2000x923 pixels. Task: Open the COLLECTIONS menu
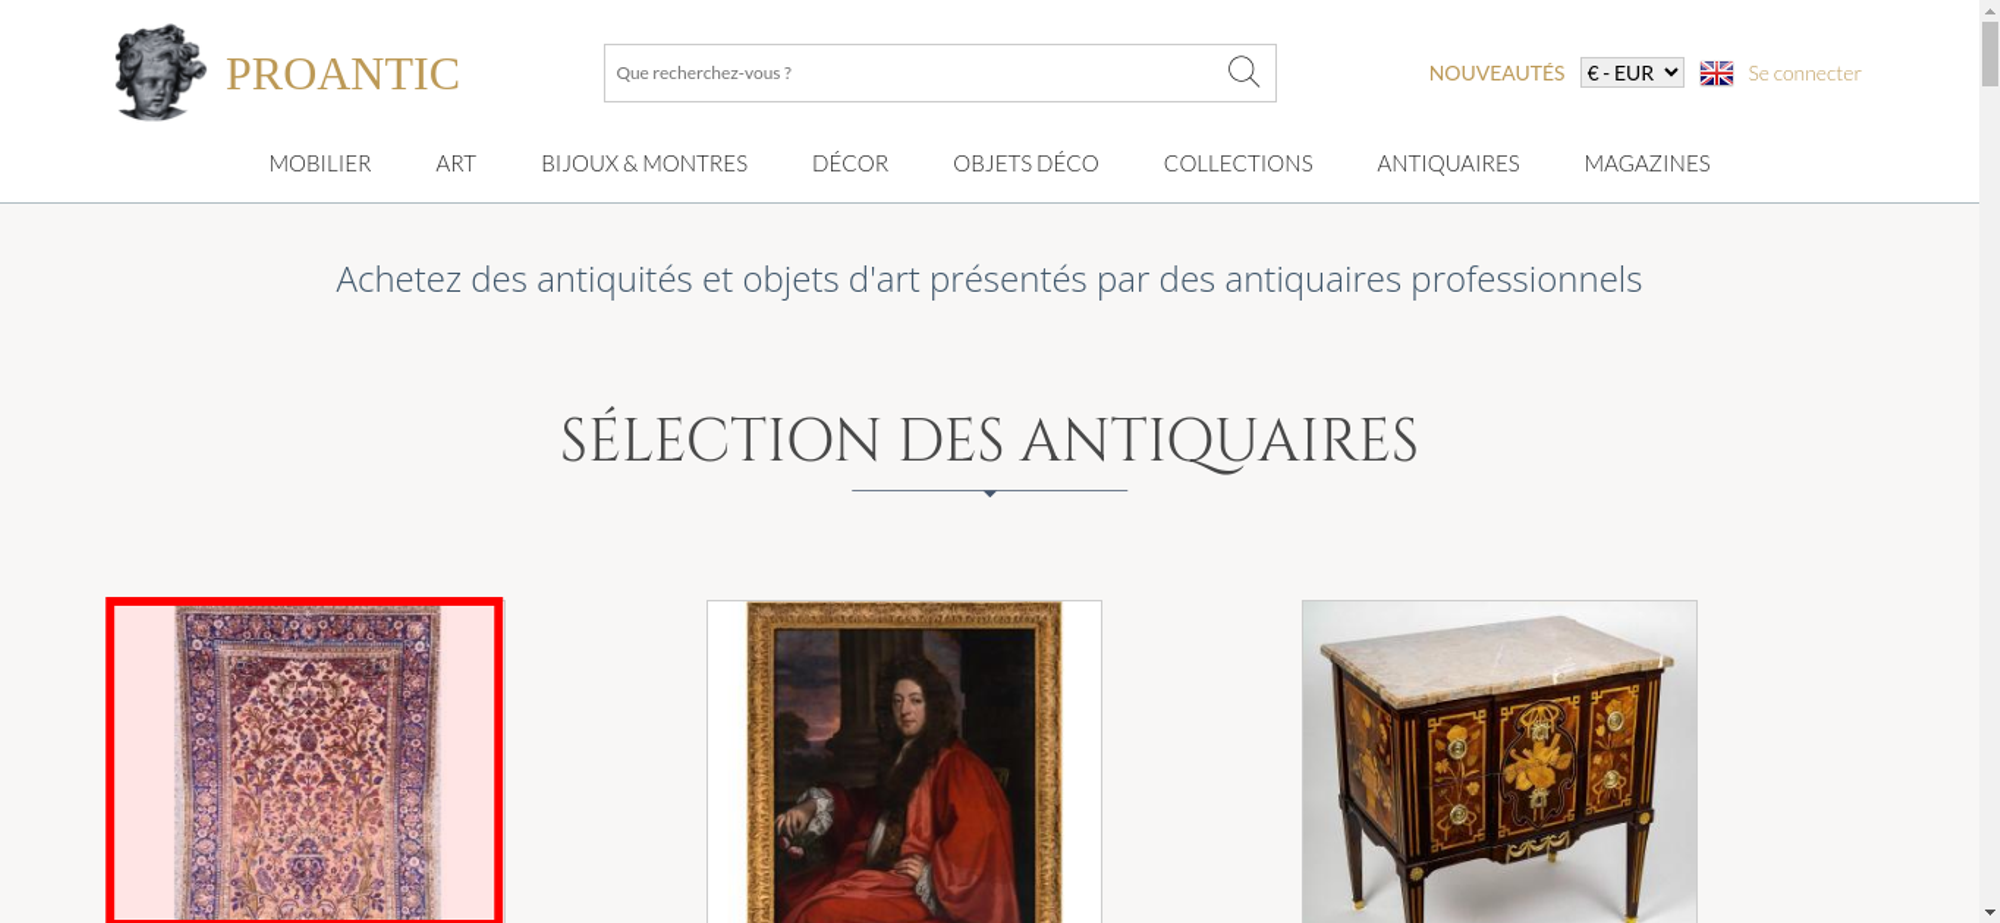tap(1238, 163)
